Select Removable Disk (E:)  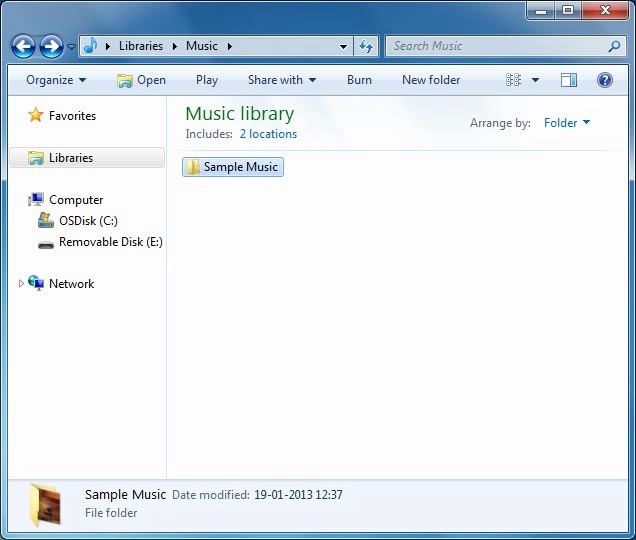click(x=109, y=242)
